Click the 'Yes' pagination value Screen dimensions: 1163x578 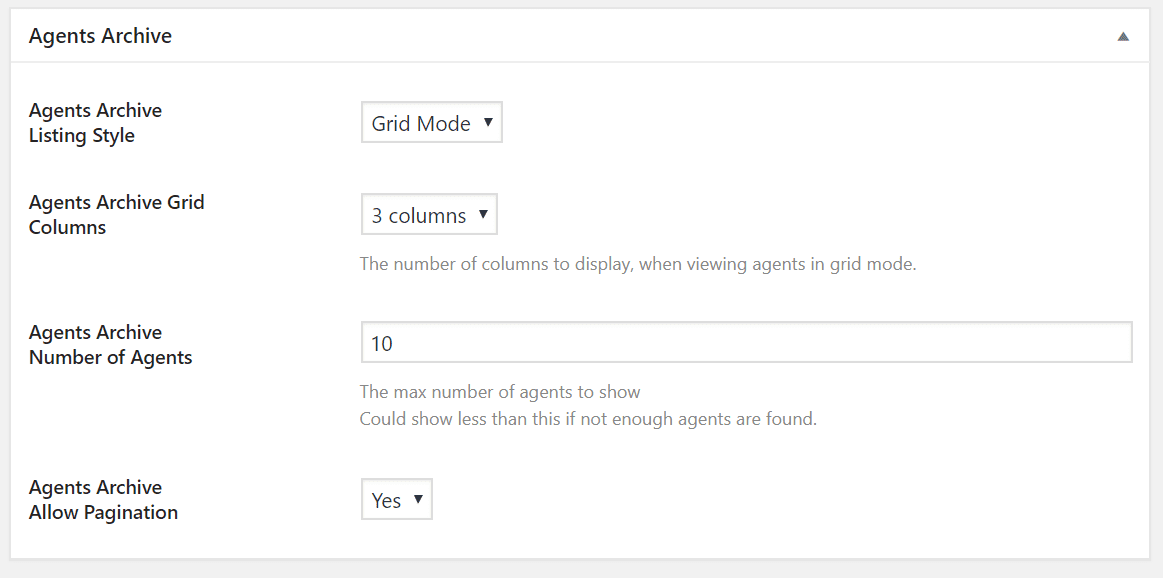pos(386,501)
